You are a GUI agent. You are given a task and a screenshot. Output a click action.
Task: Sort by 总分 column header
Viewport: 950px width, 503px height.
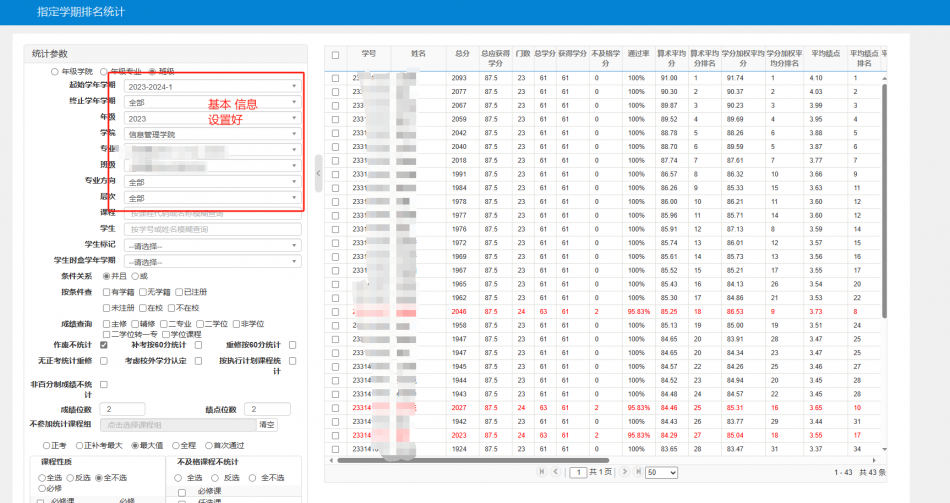pos(461,53)
